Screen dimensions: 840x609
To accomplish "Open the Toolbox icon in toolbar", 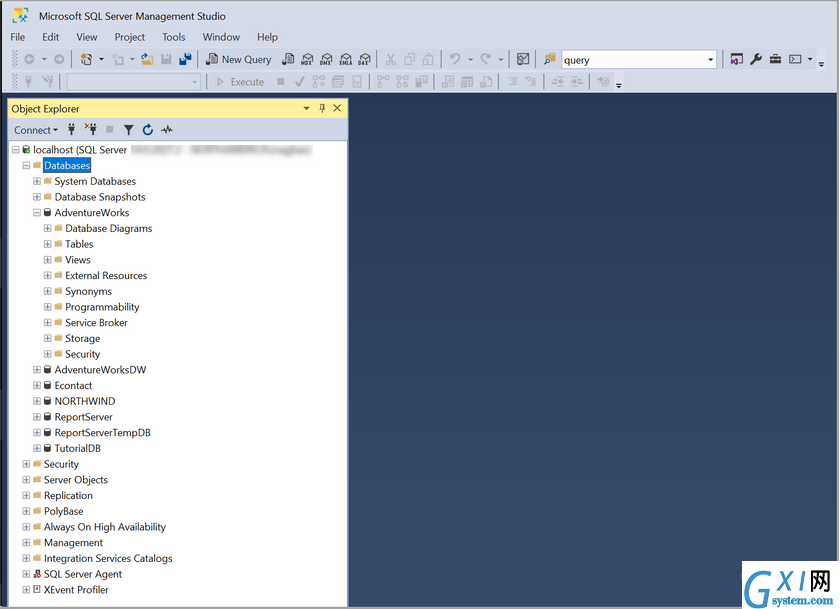I will [775, 59].
